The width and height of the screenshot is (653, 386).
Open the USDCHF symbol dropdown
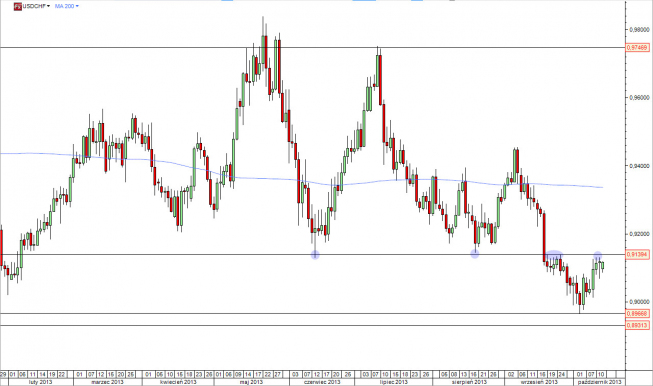click(36, 6)
